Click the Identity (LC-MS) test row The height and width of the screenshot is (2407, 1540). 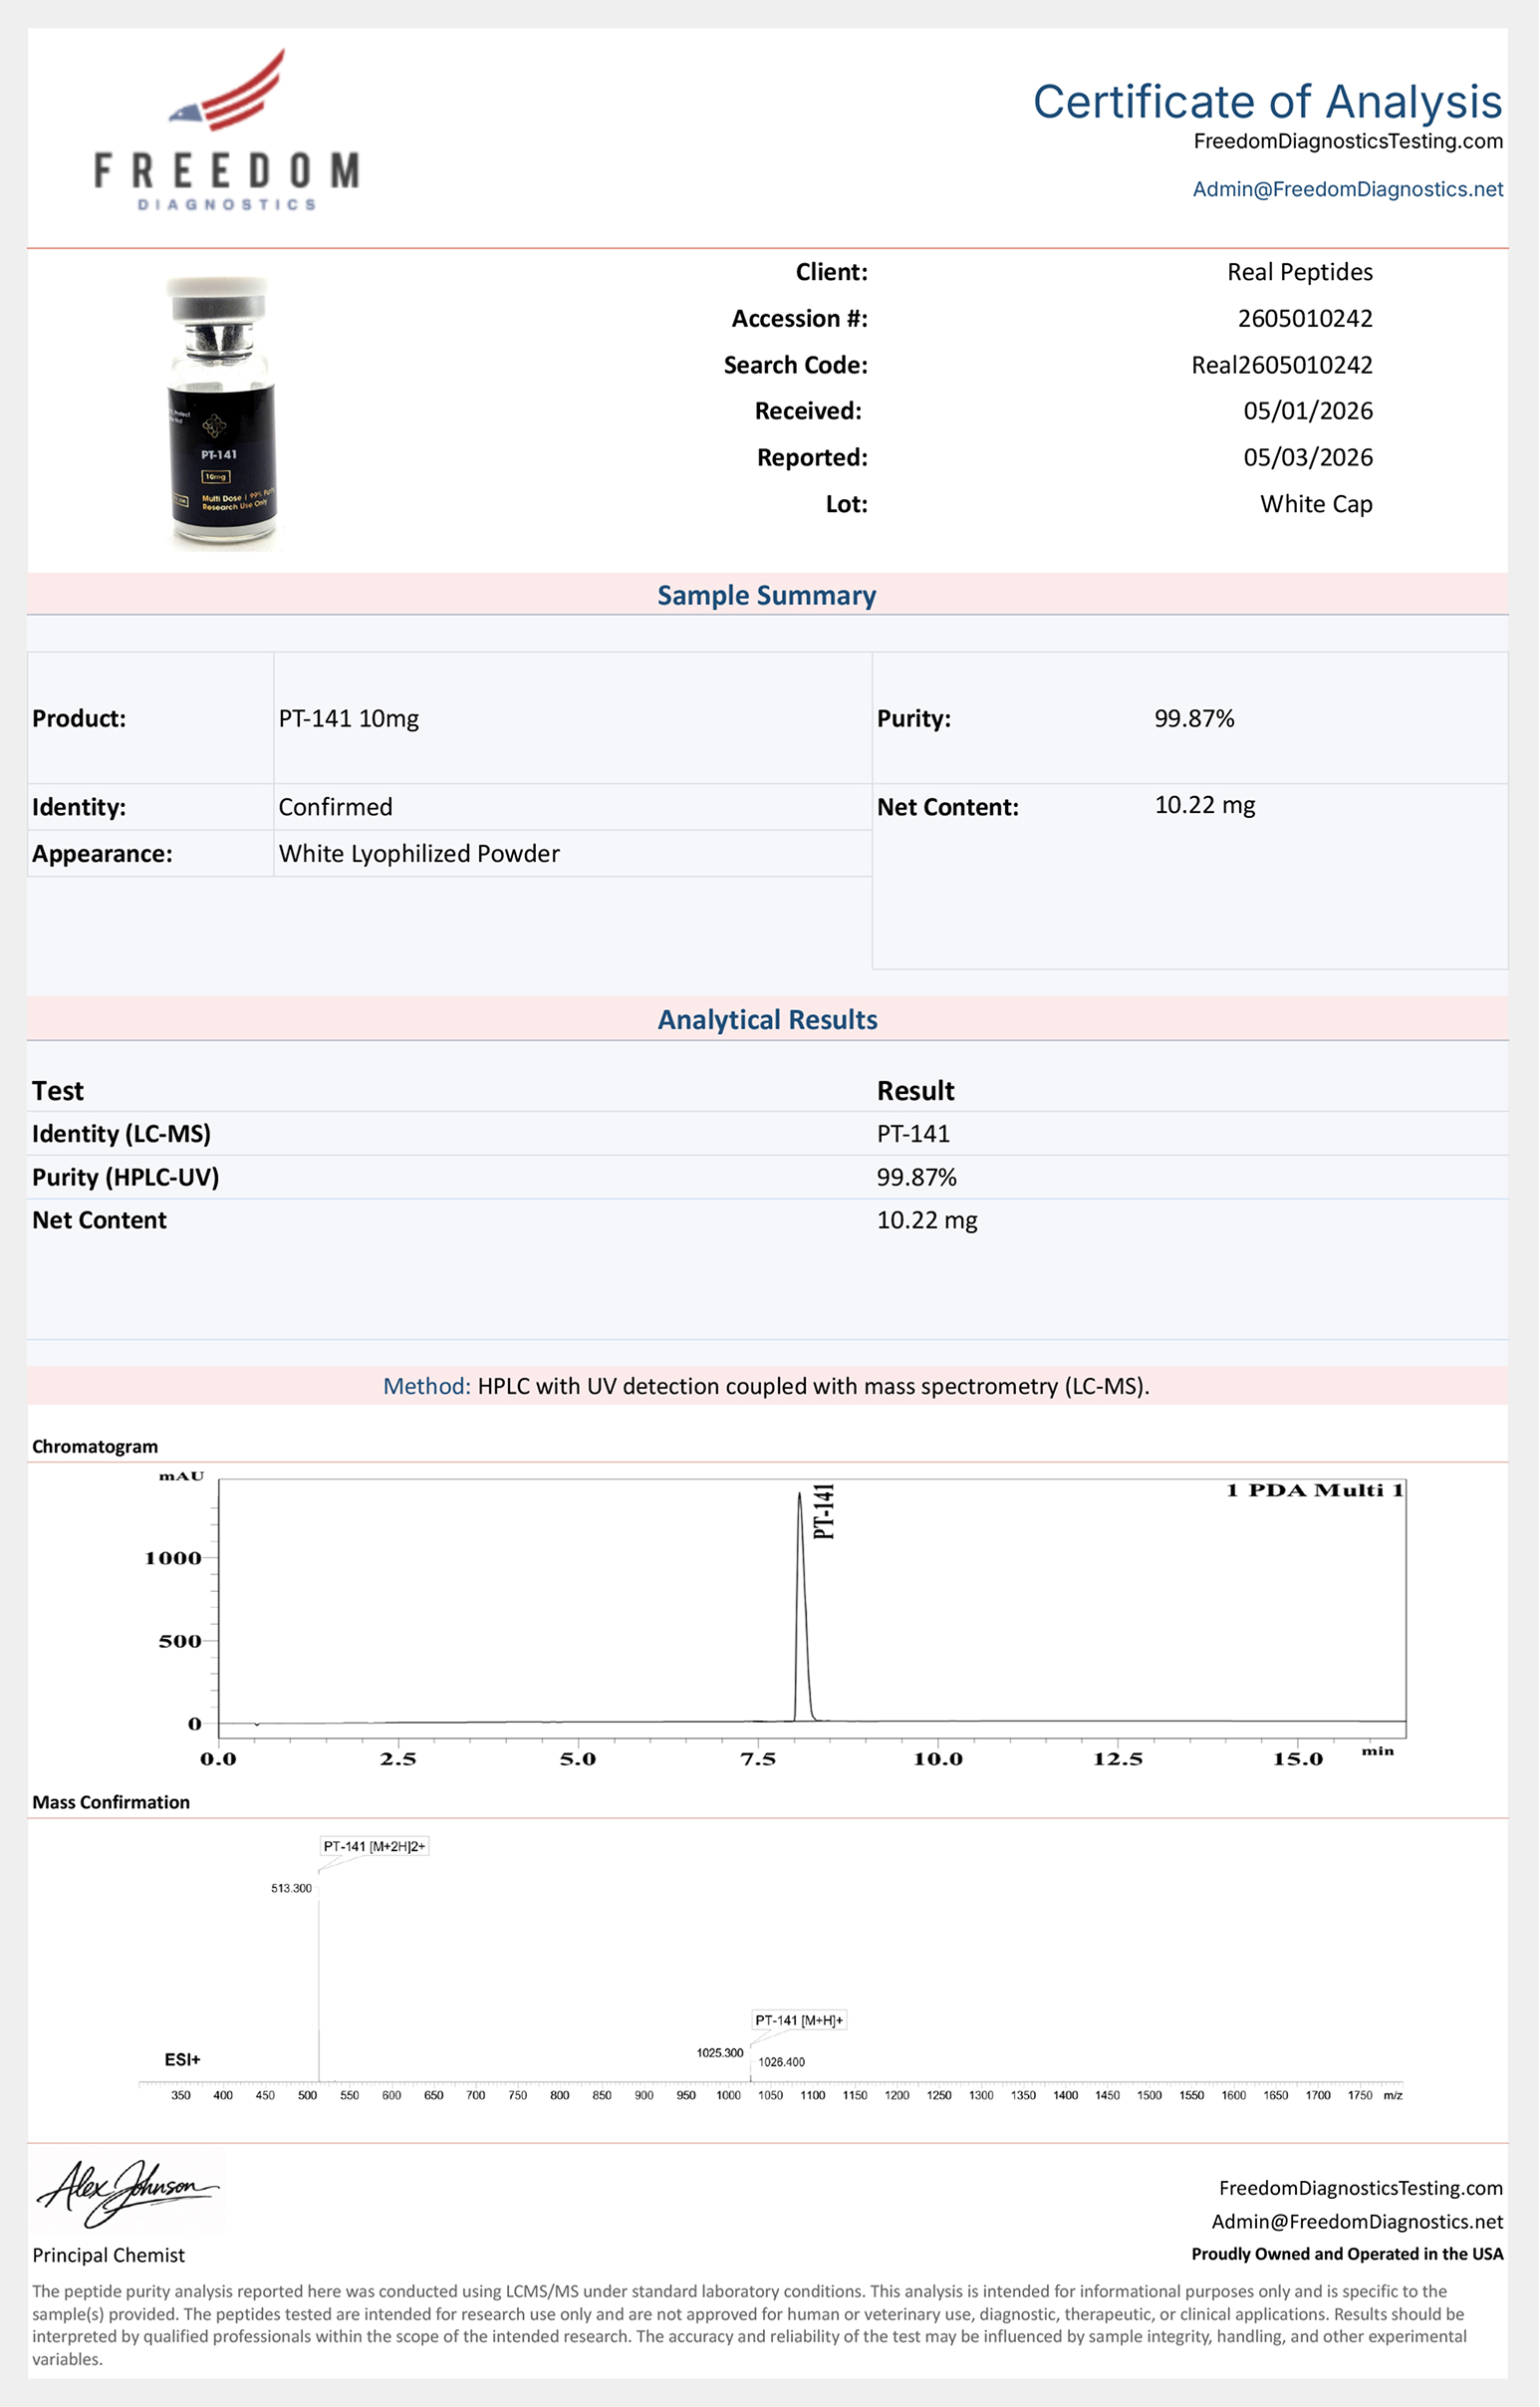(x=767, y=1134)
